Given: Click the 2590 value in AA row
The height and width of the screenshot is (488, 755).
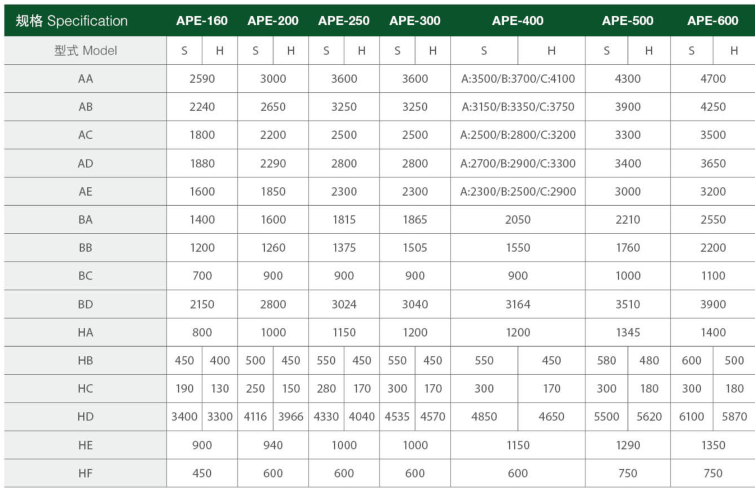Looking at the screenshot, I should coord(202,79).
